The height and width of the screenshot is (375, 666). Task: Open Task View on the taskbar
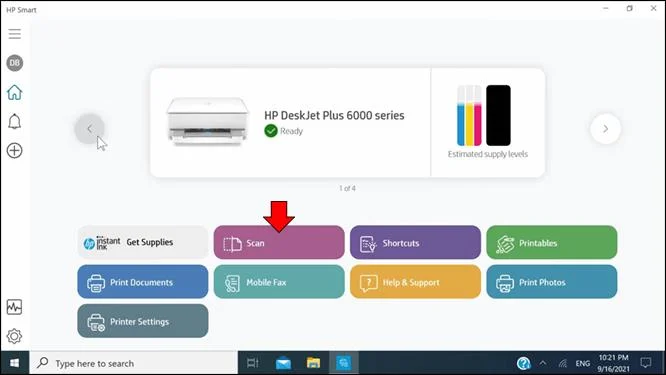253,363
